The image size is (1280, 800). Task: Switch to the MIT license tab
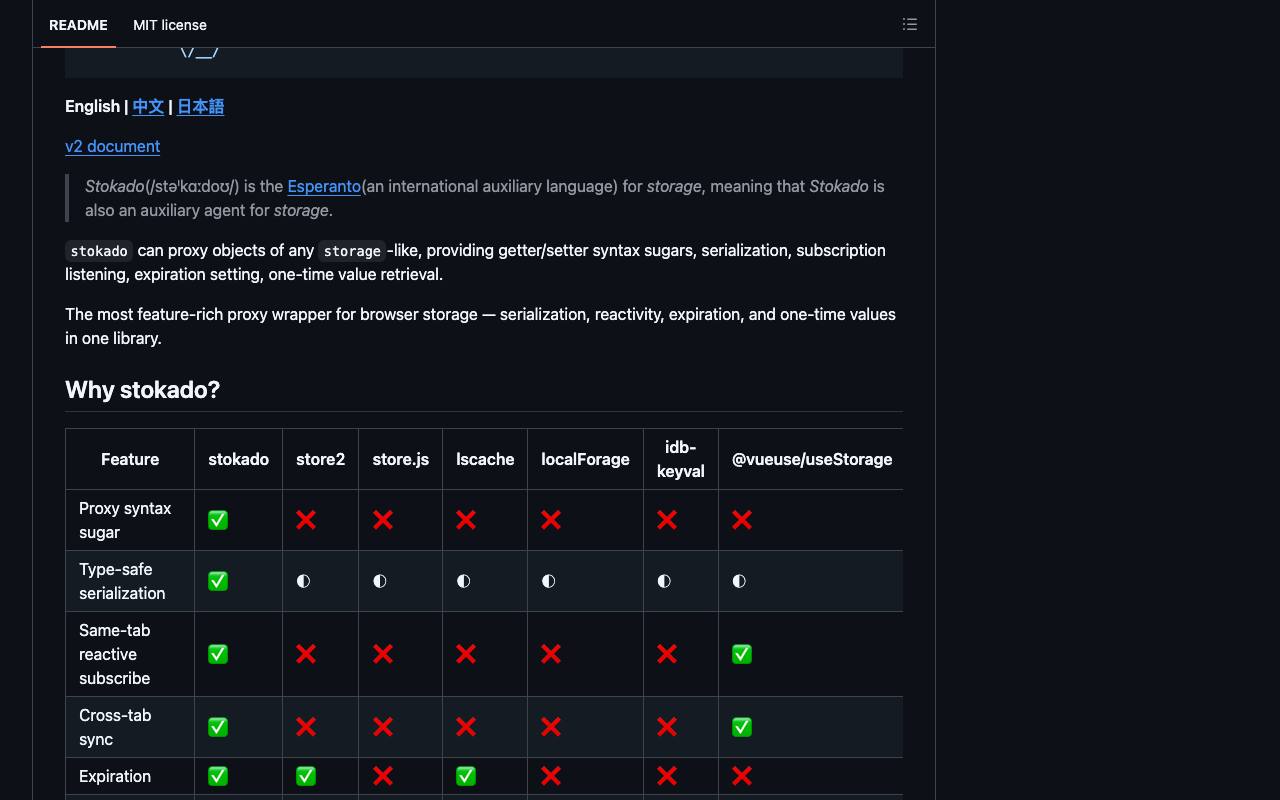170,25
